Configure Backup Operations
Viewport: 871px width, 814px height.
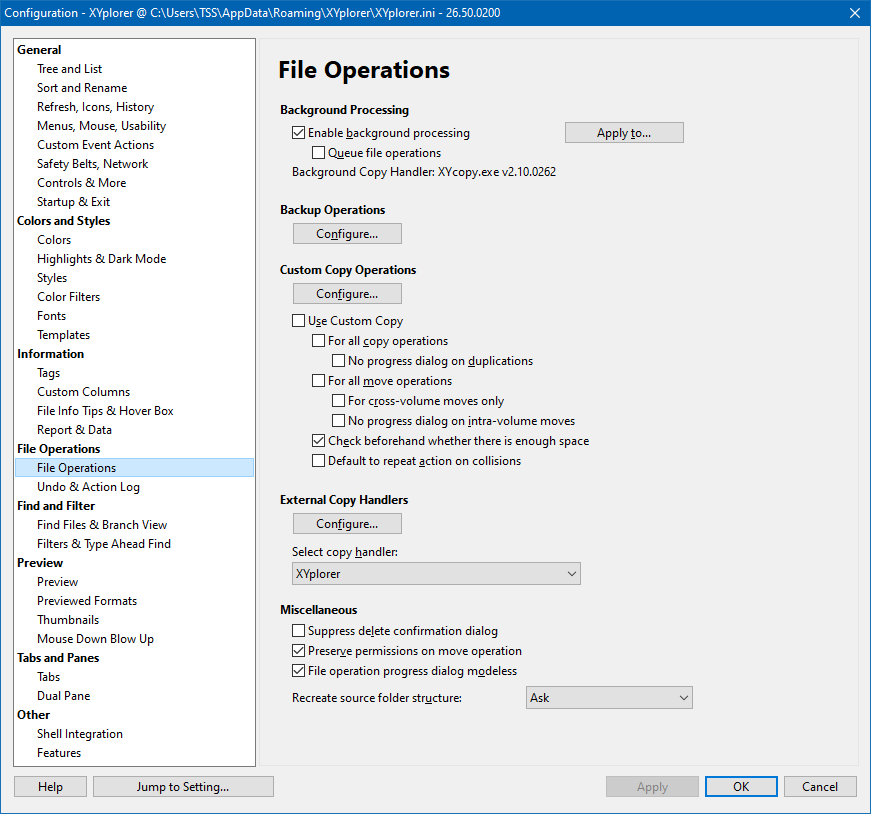tap(347, 234)
